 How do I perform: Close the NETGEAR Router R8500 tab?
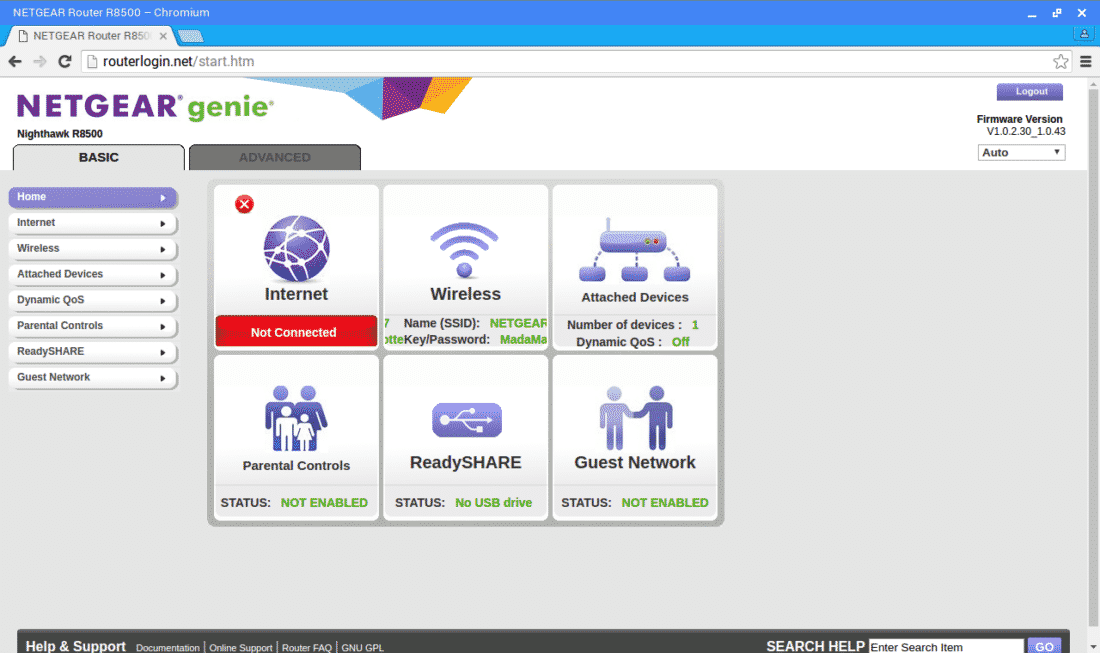[x=163, y=36]
